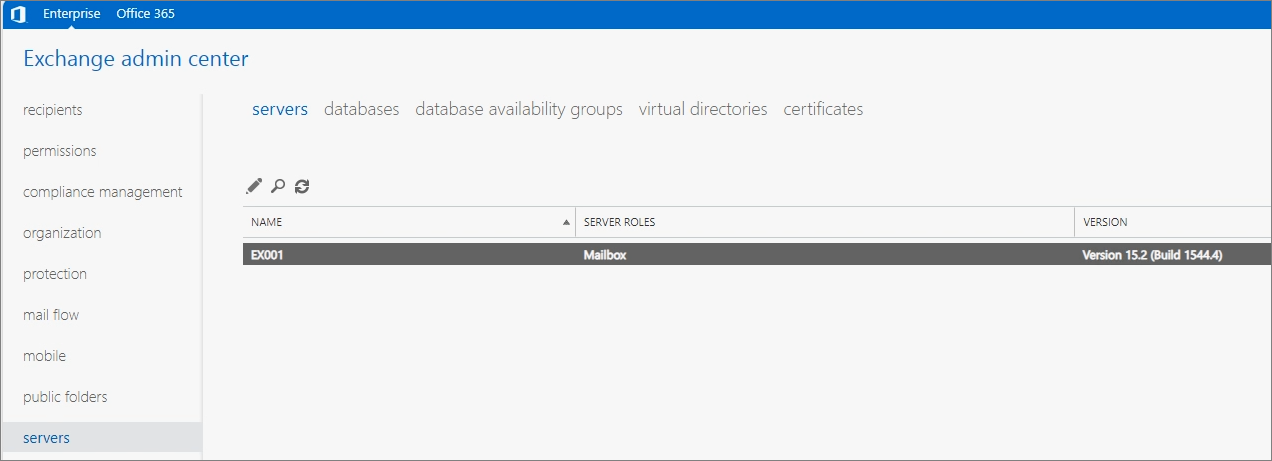Open the certificates tab
The height and width of the screenshot is (461, 1272).
tap(823, 109)
